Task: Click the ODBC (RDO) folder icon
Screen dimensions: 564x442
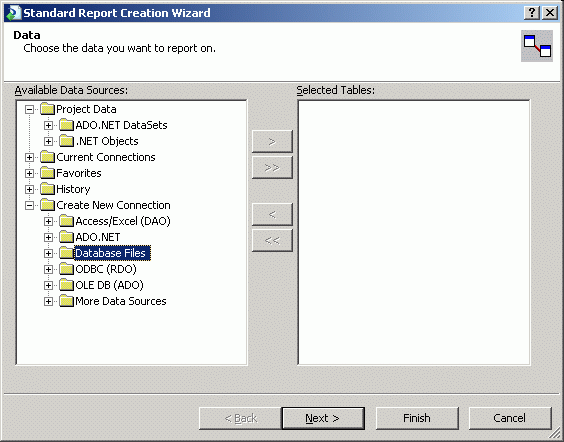Action: tap(66, 269)
